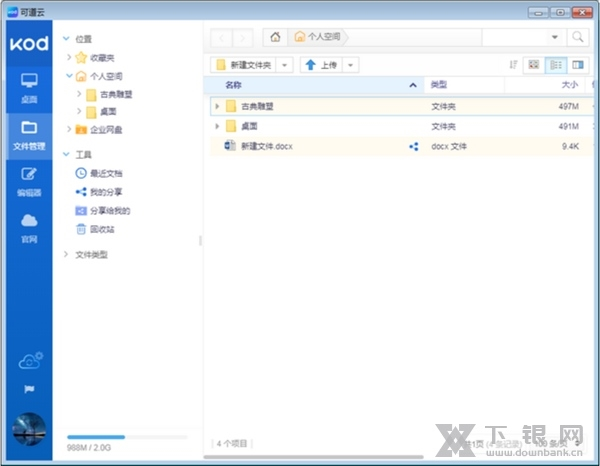This screenshot has width=600, height=466.
Task: Open the dropdown arrow beside 上传
Action: (351, 65)
